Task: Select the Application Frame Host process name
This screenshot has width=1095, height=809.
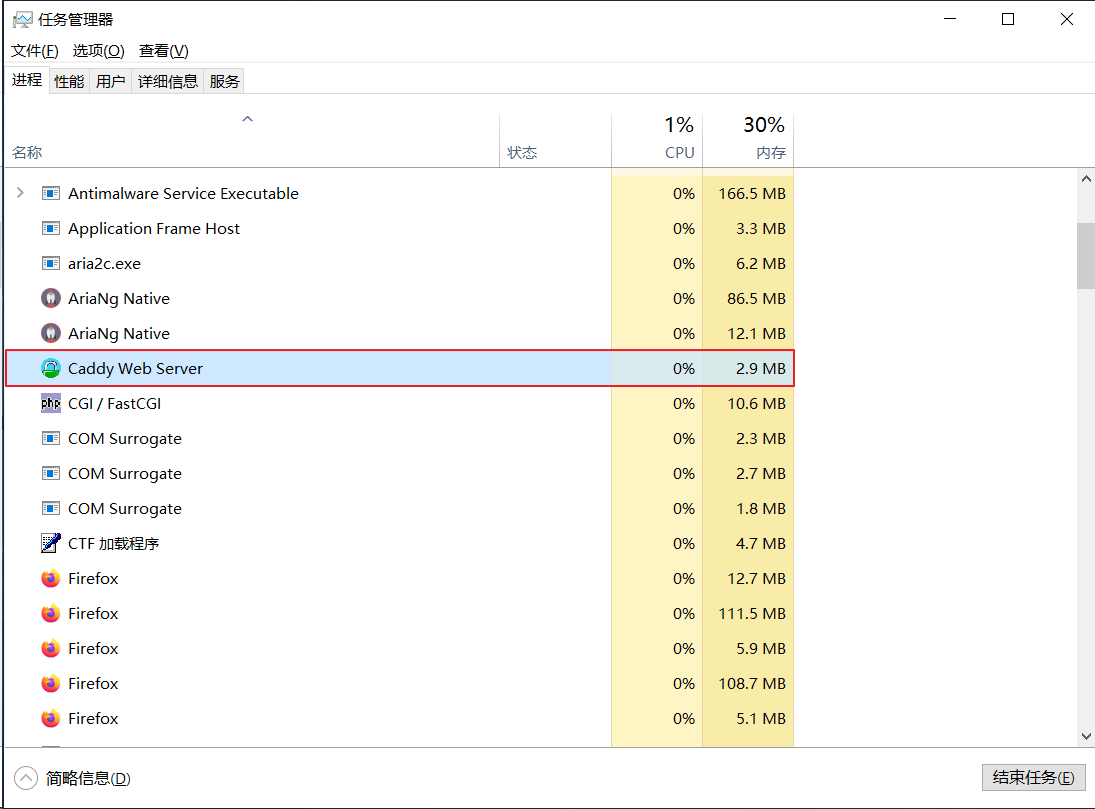Action: (154, 228)
